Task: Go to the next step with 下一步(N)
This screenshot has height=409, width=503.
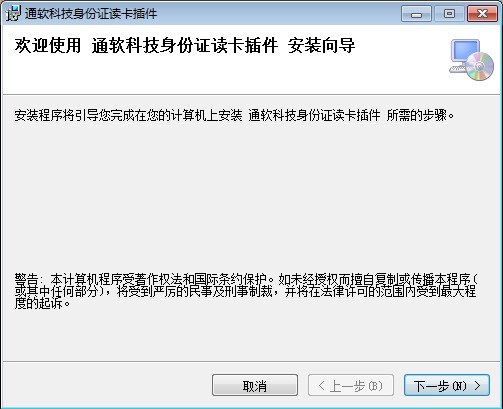Action: tap(447, 386)
